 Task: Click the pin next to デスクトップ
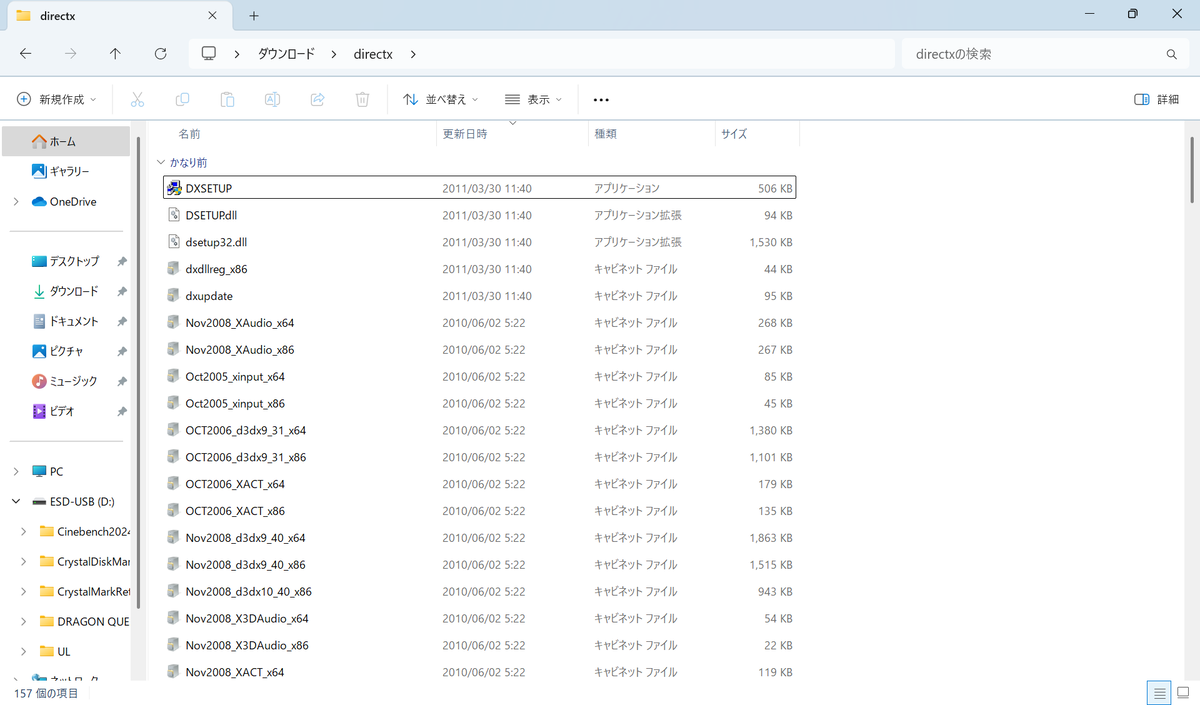tap(122, 262)
